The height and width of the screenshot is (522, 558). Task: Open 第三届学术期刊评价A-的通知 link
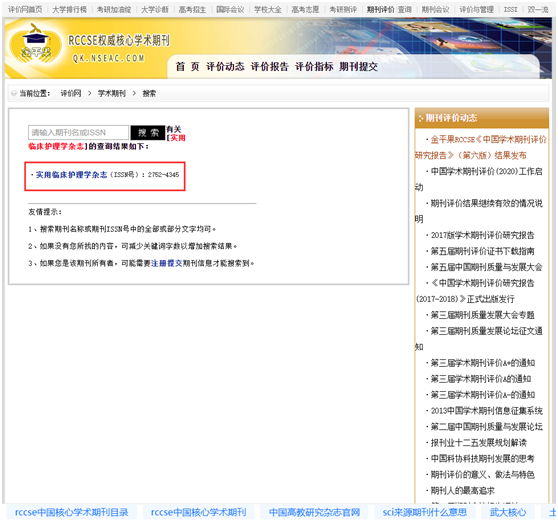[x=483, y=395]
